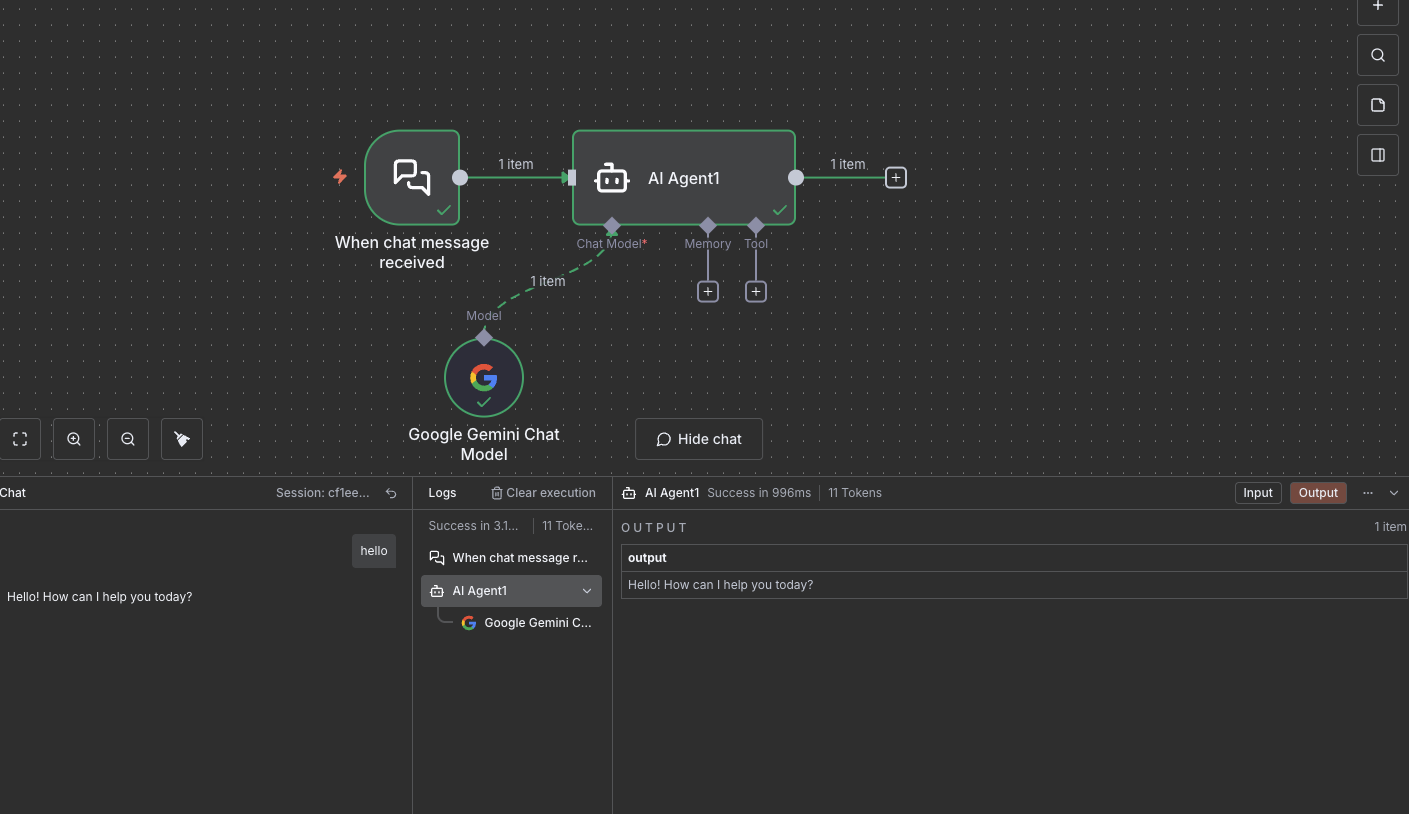Switch to Output view
The image size is (1409, 814).
(x=1317, y=493)
